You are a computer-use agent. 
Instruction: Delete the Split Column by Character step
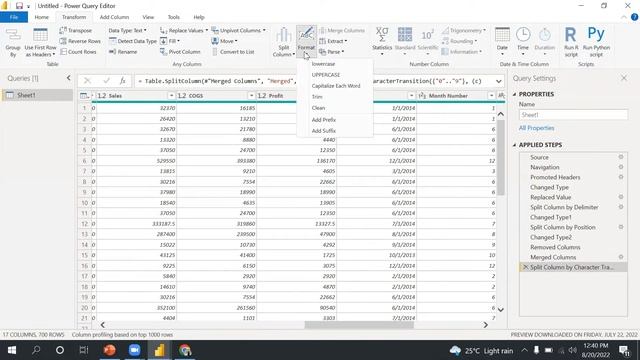[x=525, y=267]
